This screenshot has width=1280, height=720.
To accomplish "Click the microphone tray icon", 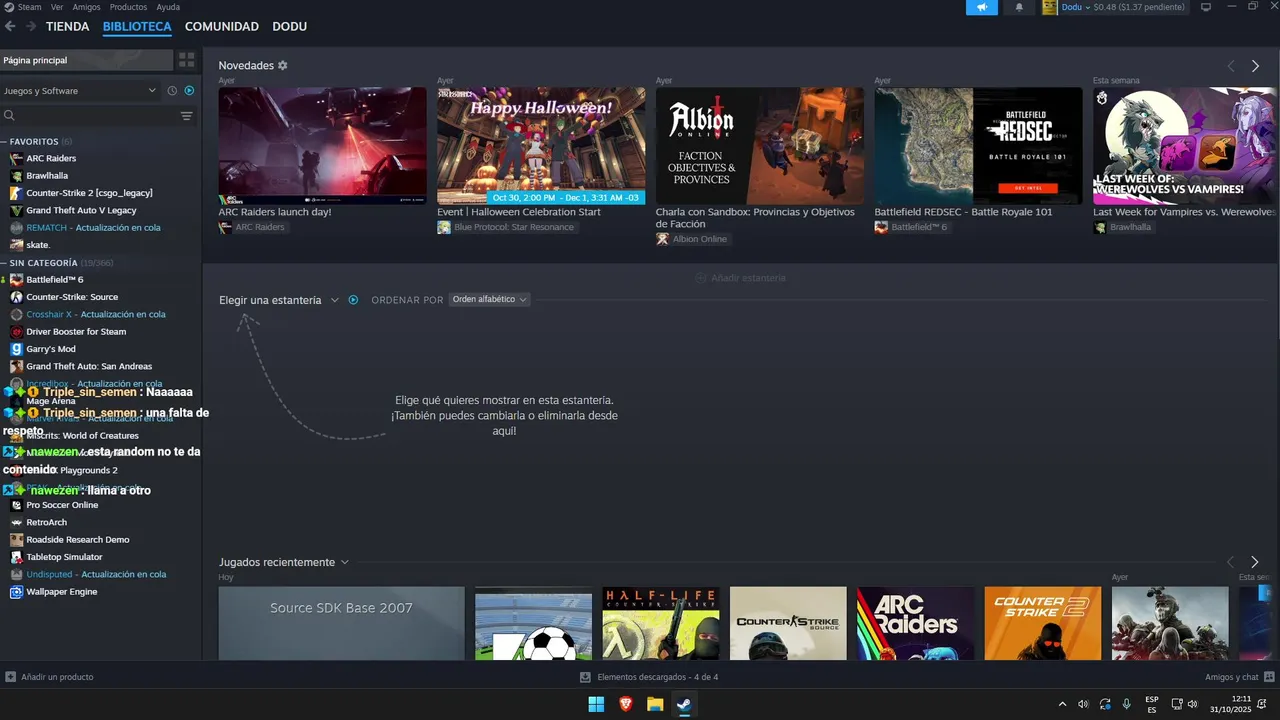I will click(x=1127, y=704).
